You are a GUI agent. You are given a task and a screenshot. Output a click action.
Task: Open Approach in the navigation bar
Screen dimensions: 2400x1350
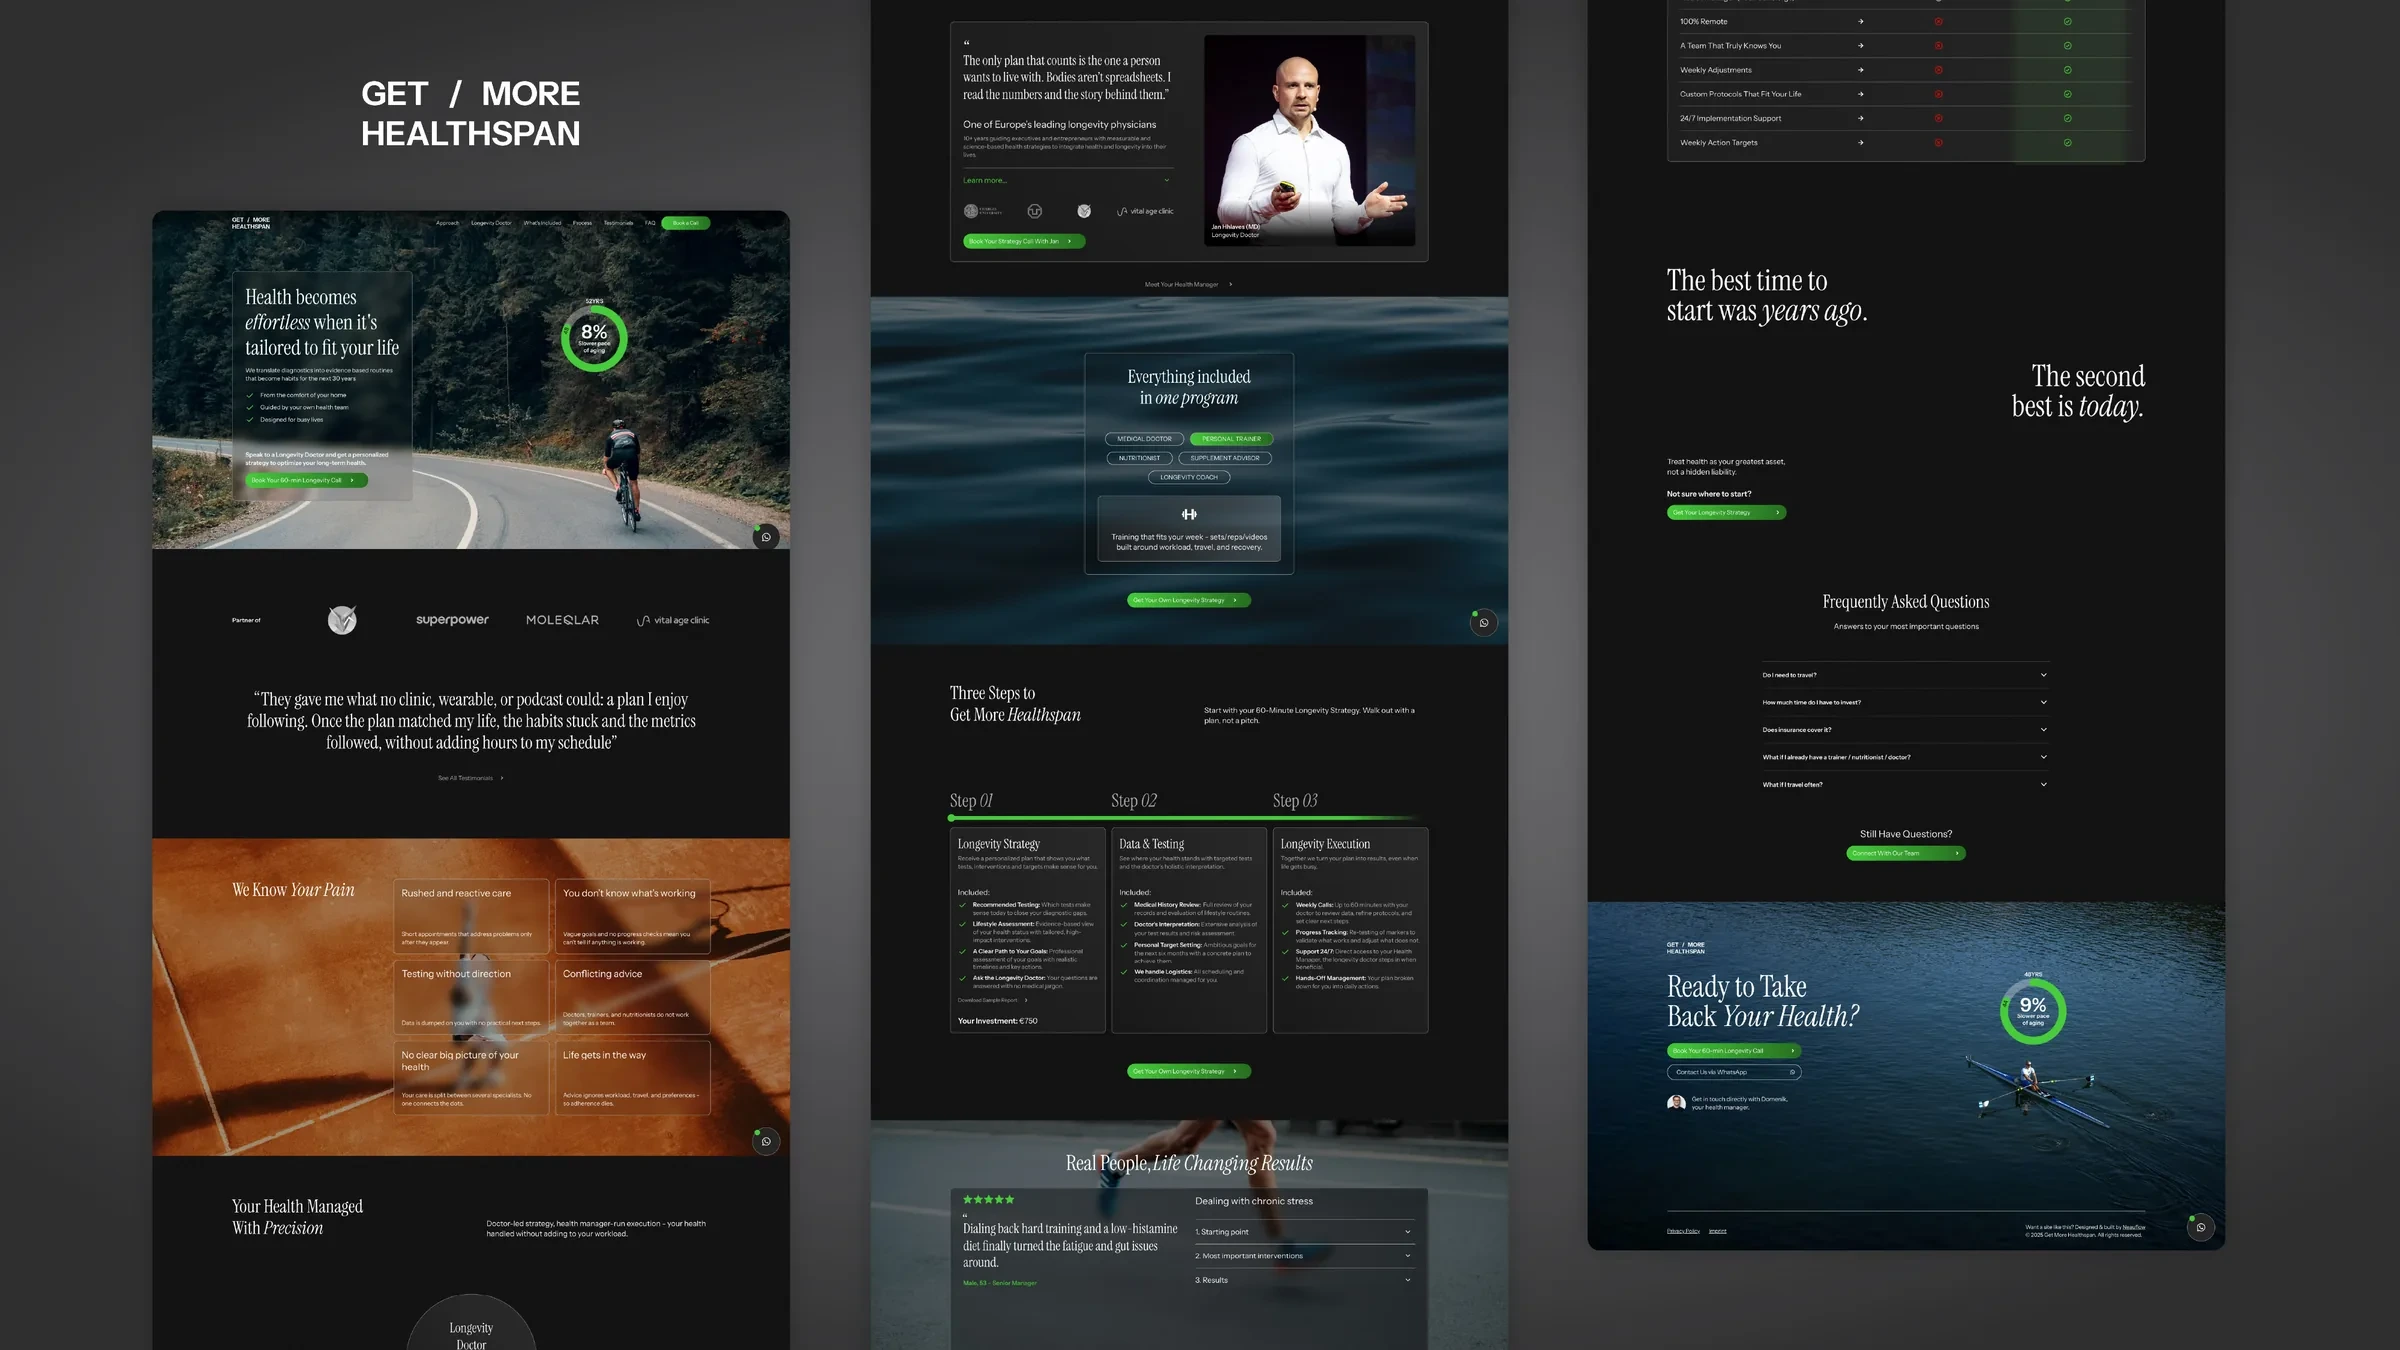[x=447, y=223]
